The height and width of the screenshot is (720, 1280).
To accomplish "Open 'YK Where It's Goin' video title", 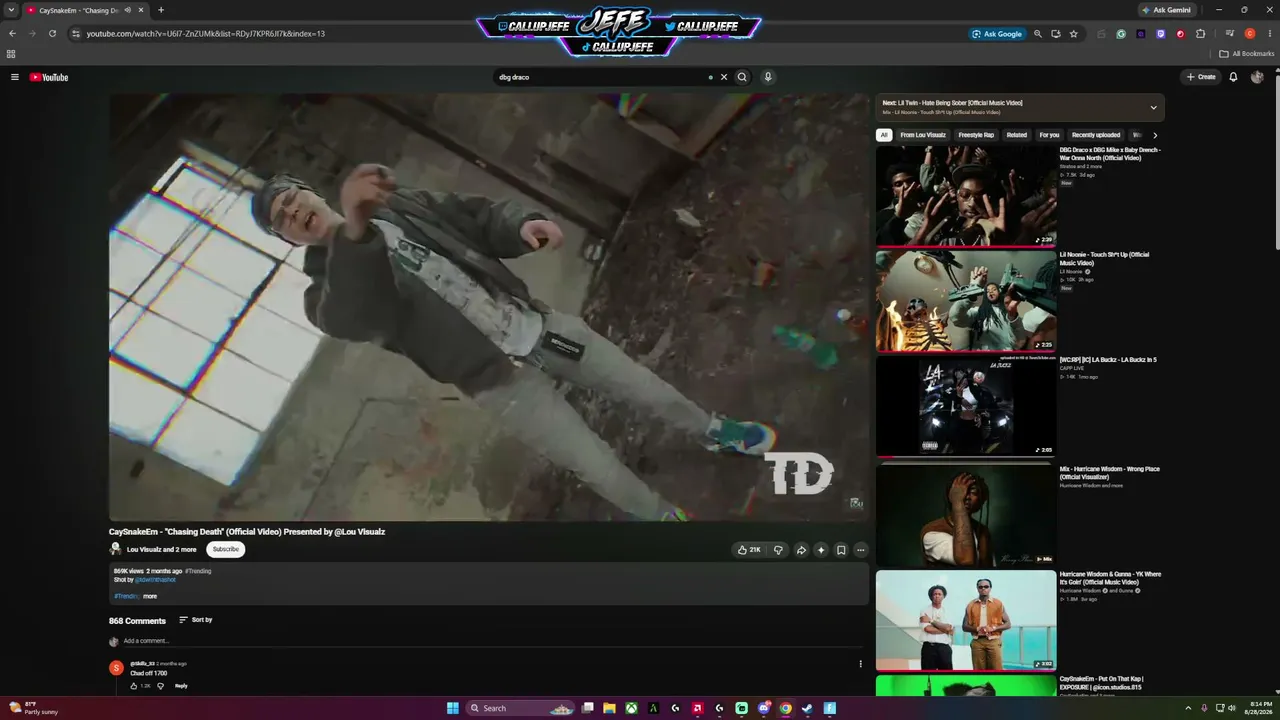I will 1110,578.
